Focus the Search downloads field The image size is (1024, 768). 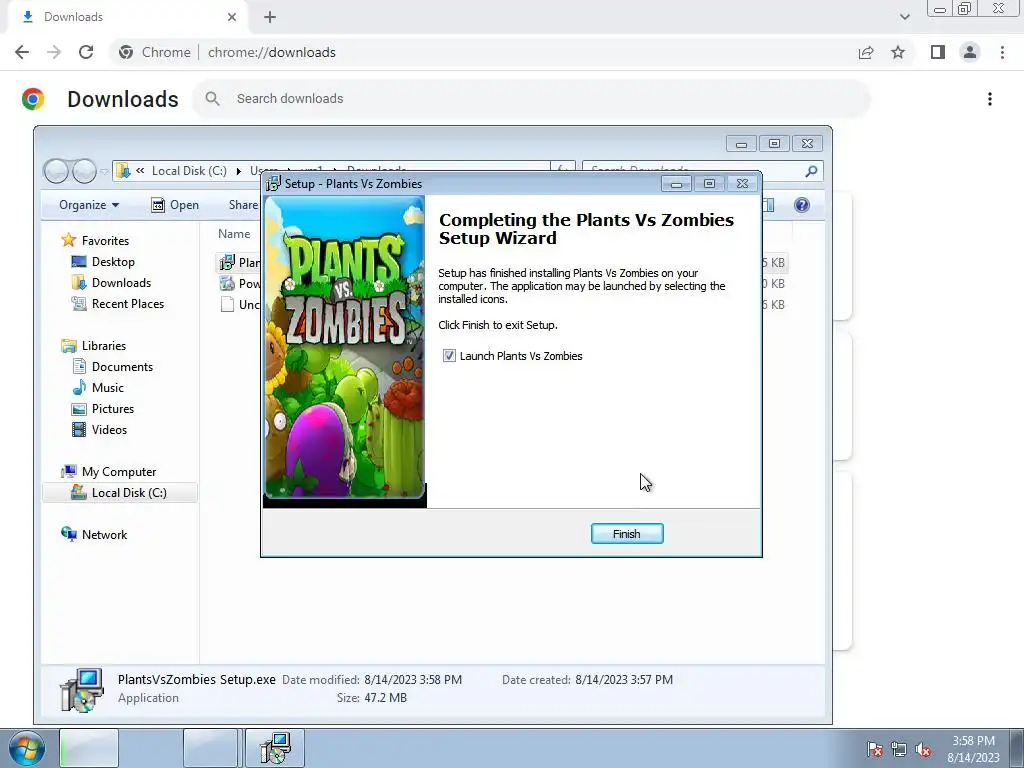[532, 99]
